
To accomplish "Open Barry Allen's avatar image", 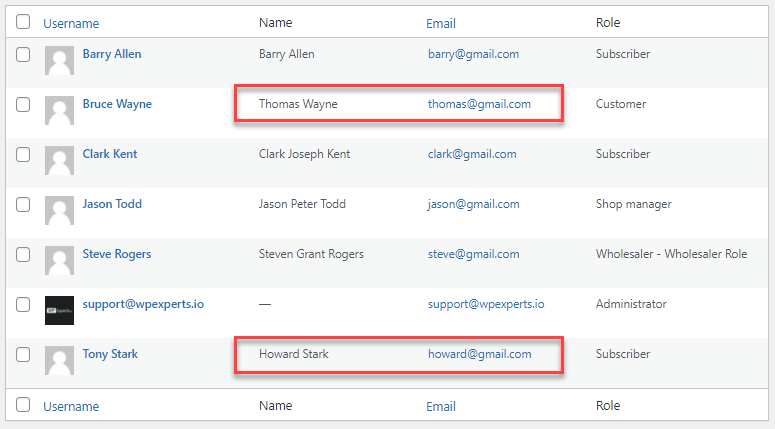I will point(59,60).
